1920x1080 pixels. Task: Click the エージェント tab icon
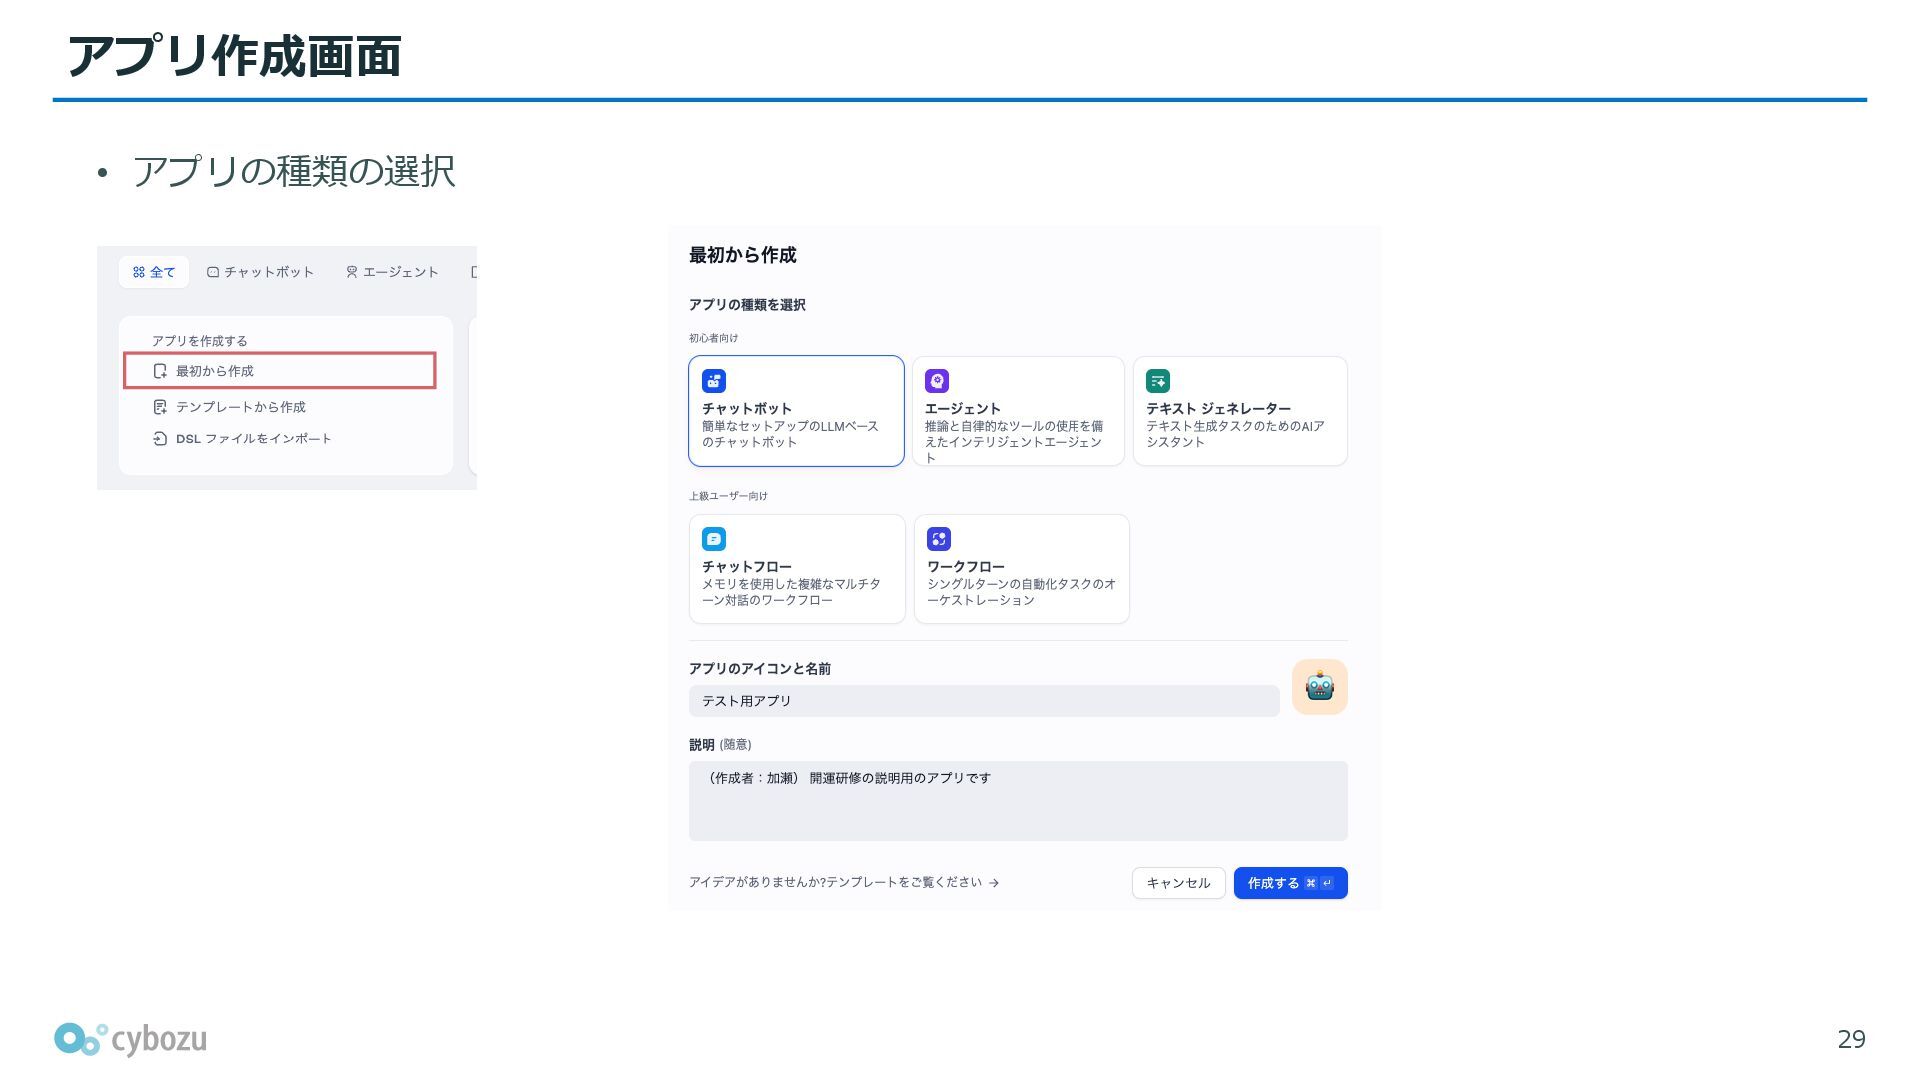click(x=352, y=272)
